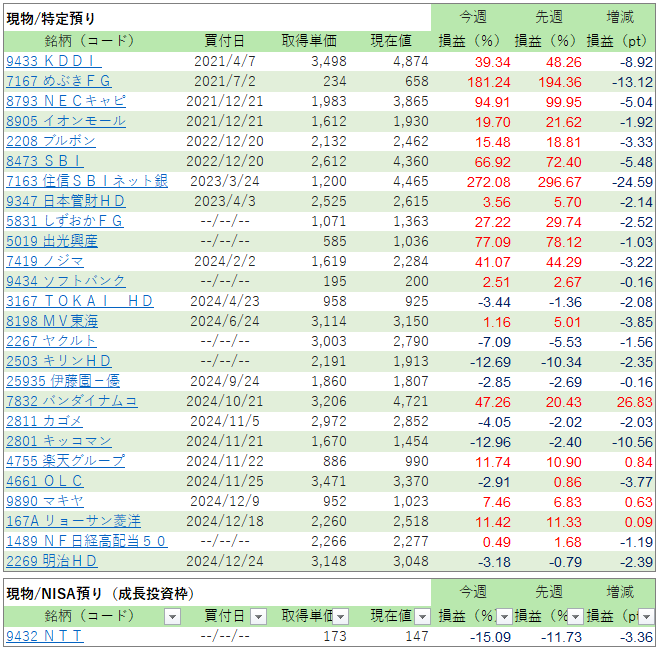Viewport: 658px width, 648px height.
Task: Open the 銘柄(コード) filter dropdown in NISA table
Action: (172, 617)
